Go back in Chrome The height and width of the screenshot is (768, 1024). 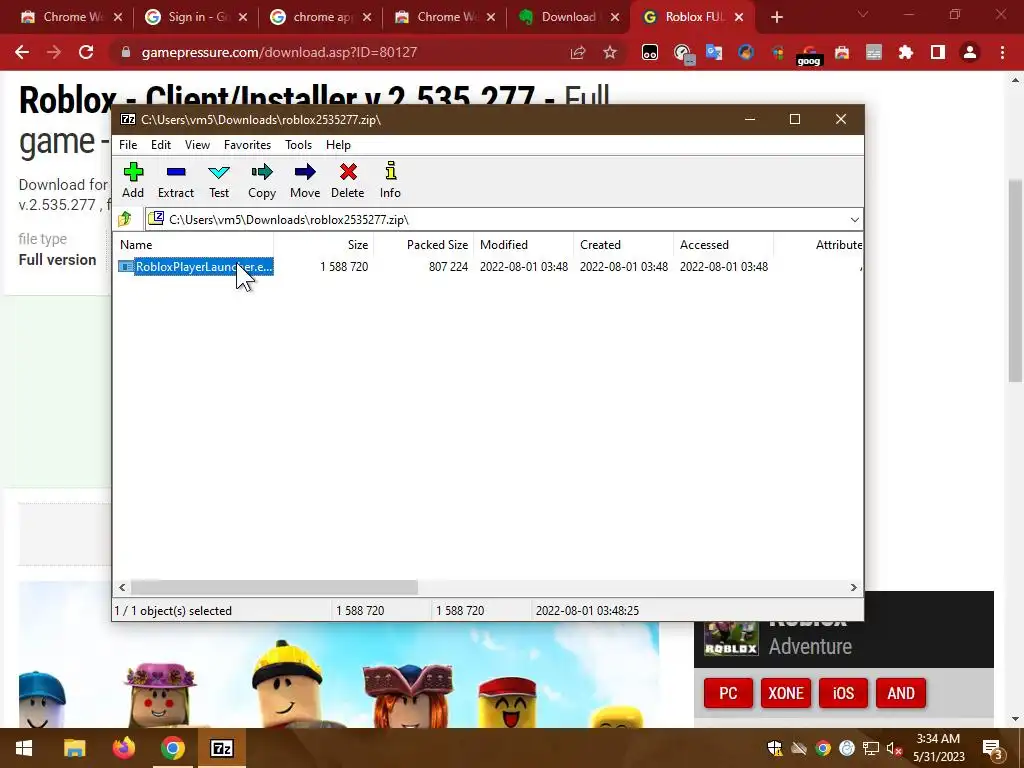point(22,52)
